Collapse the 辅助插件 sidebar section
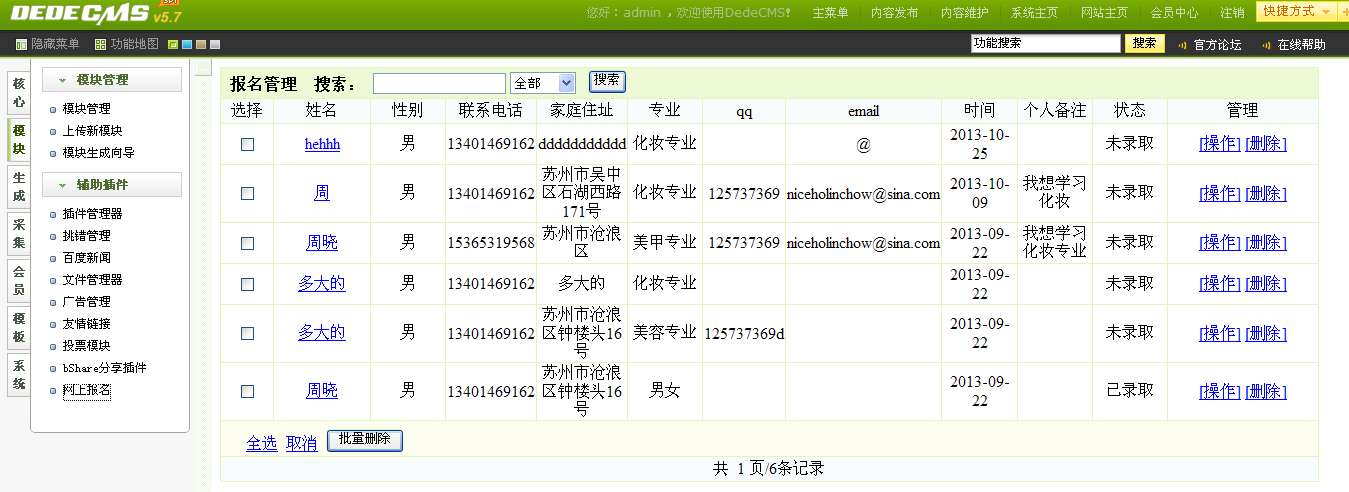1349x492 pixels. [x=62, y=185]
